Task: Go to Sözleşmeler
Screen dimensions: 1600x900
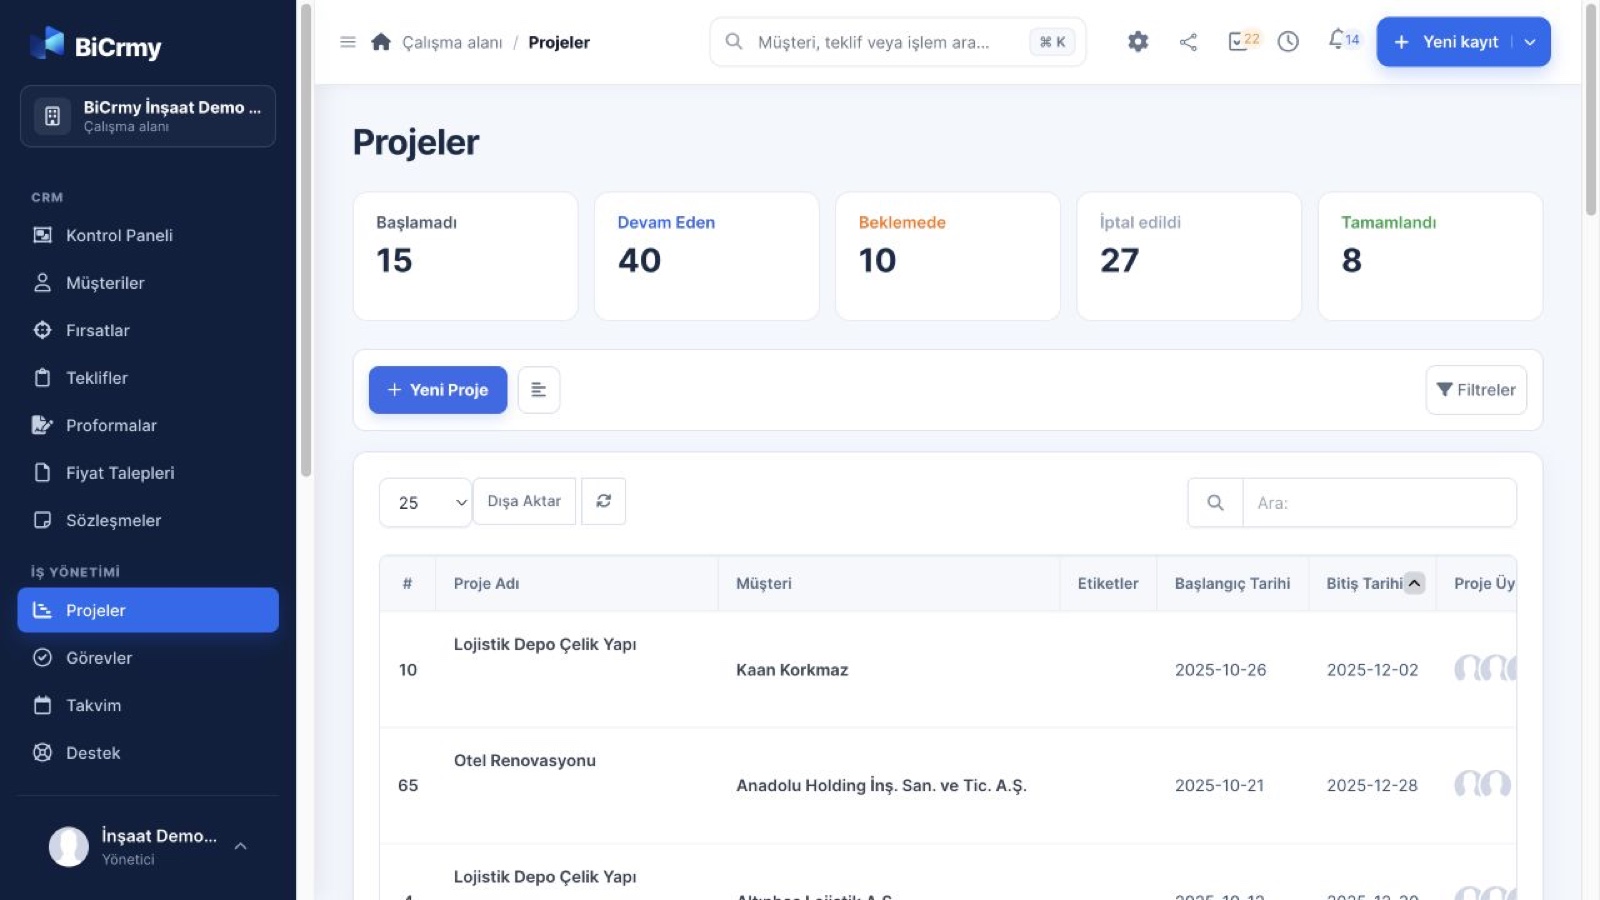Action: [148, 520]
